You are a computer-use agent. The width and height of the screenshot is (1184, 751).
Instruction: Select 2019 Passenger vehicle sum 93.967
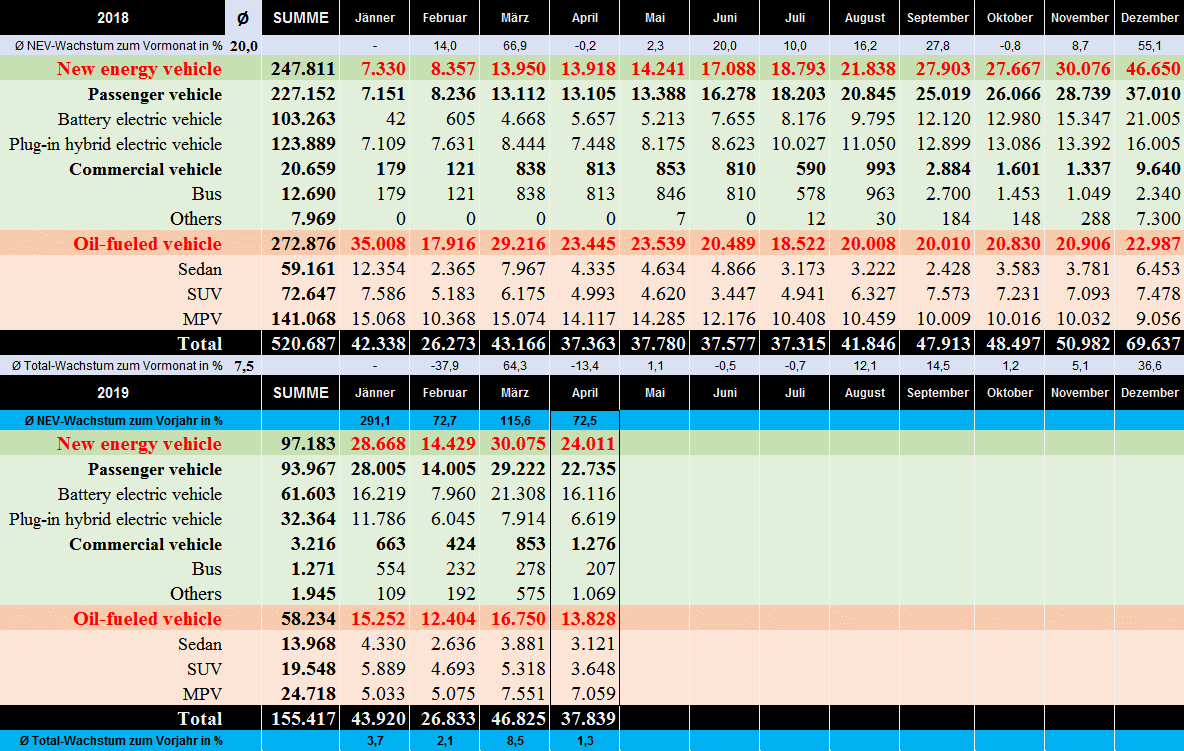[x=308, y=469]
